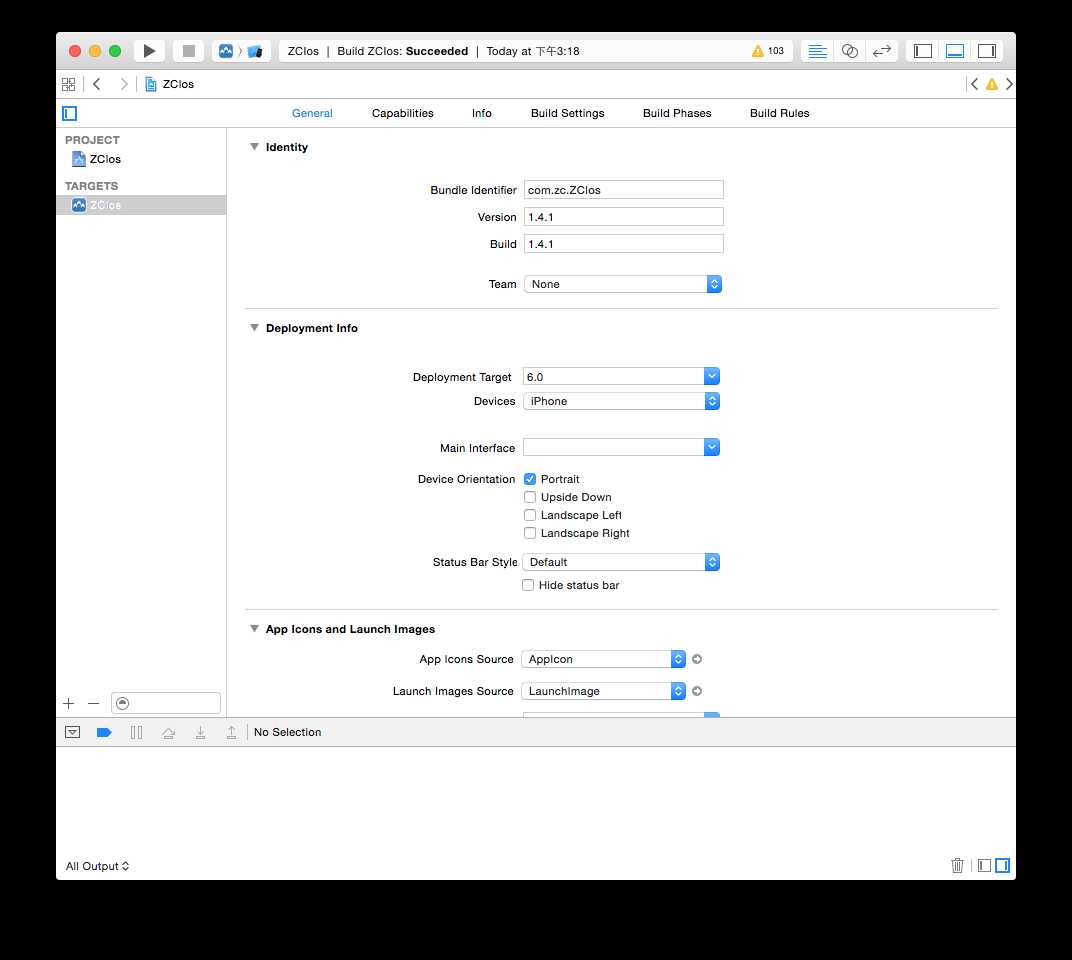1072x960 pixels.
Task: Open the Team dropdown
Action: pyautogui.click(x=623, y=284)
